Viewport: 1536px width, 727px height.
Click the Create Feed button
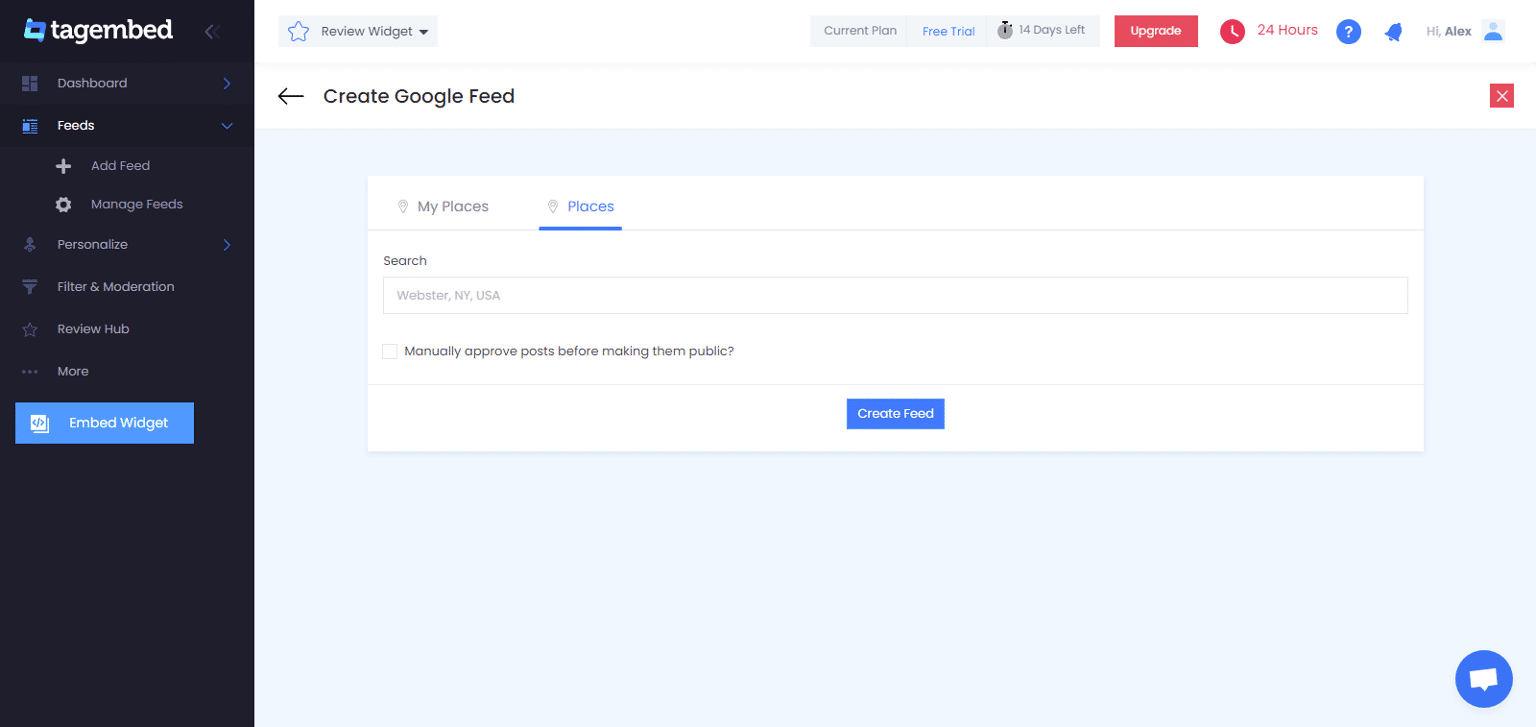[895, 413]
